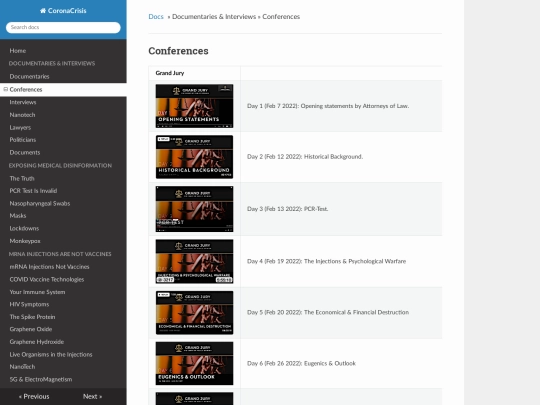This screenshot has width=540, height=405.
Task: Open the Masks page
Action: [x=18, y=216]
